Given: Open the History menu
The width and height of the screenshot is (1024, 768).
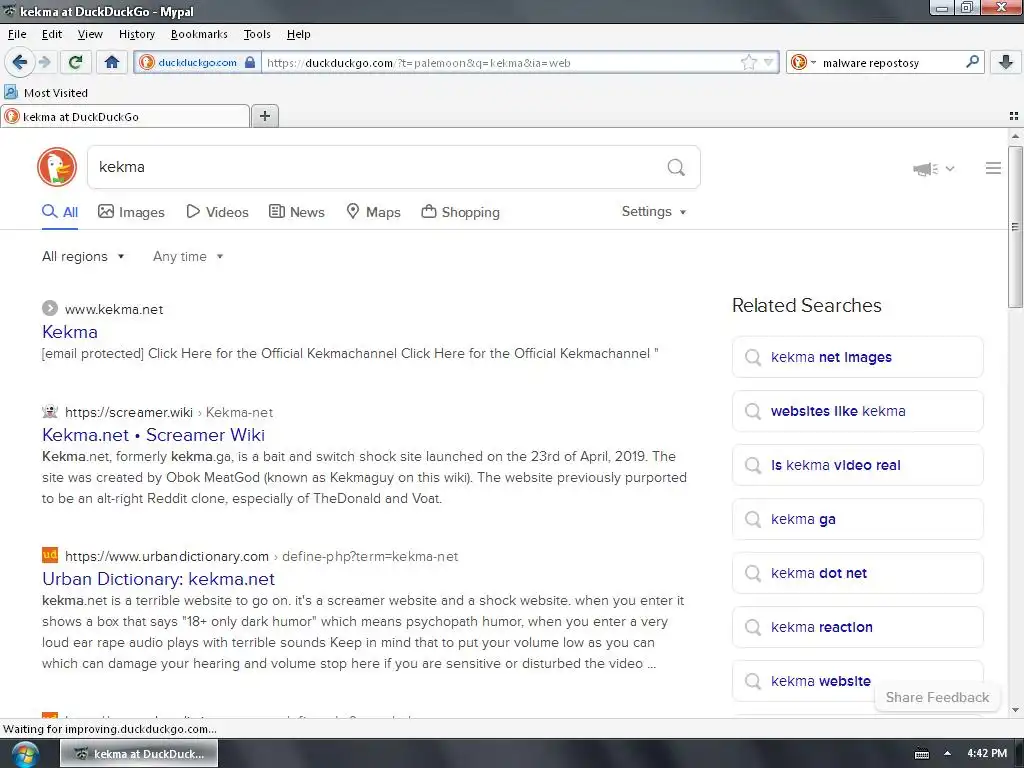Looking at the screenshot, I should click(x=136, y=34).
